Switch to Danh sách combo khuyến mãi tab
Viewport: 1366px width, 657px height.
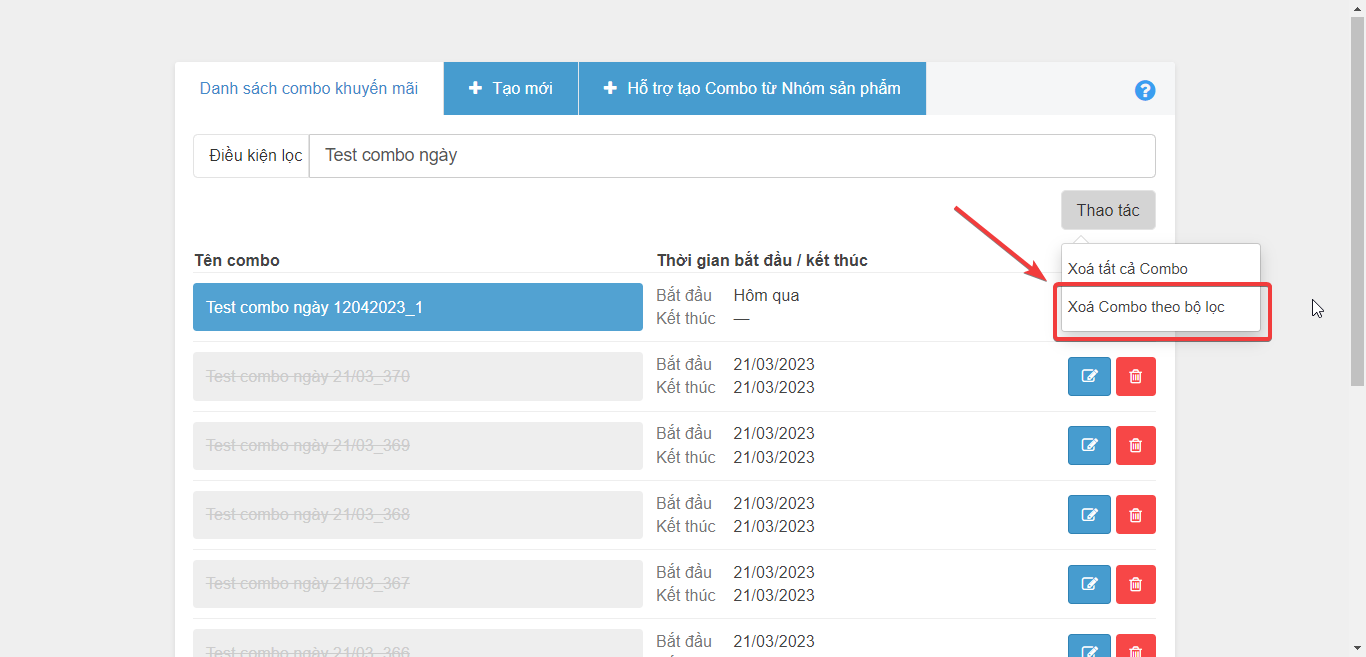point(309,89)
